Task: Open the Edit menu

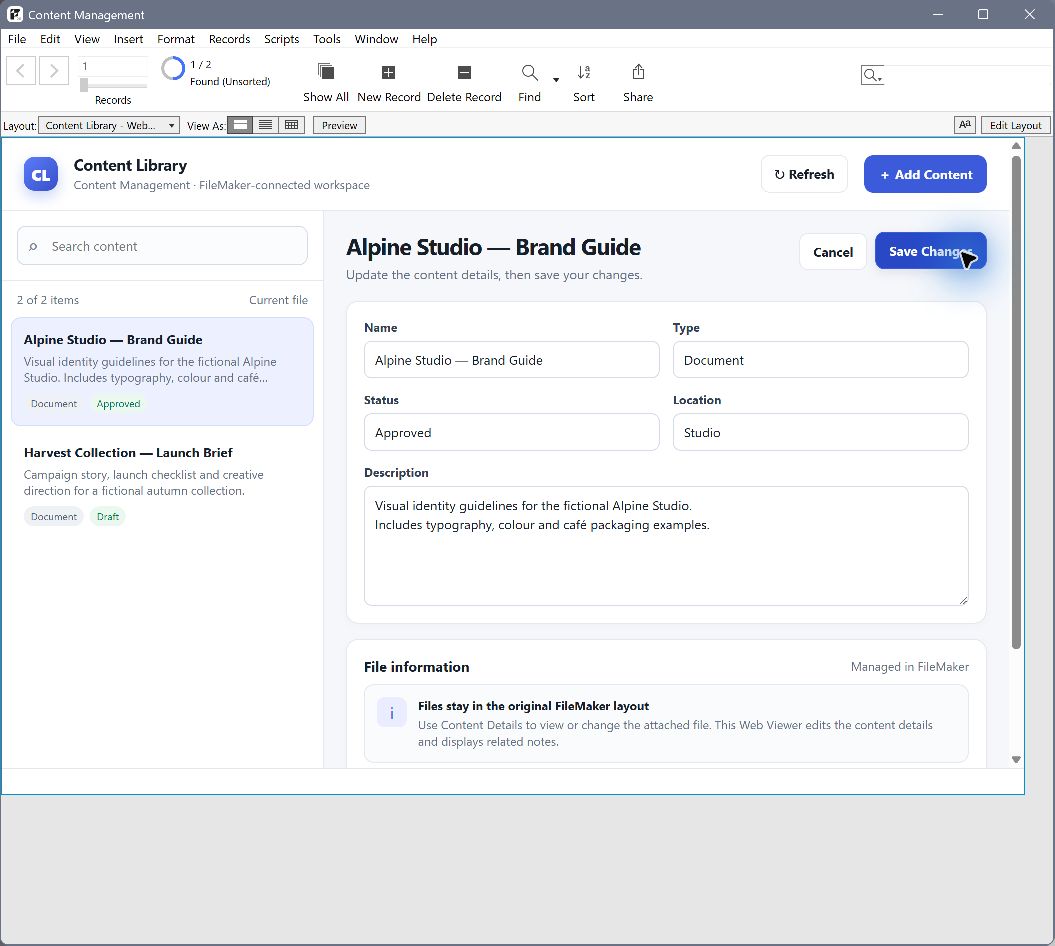Action: point(50,39)
